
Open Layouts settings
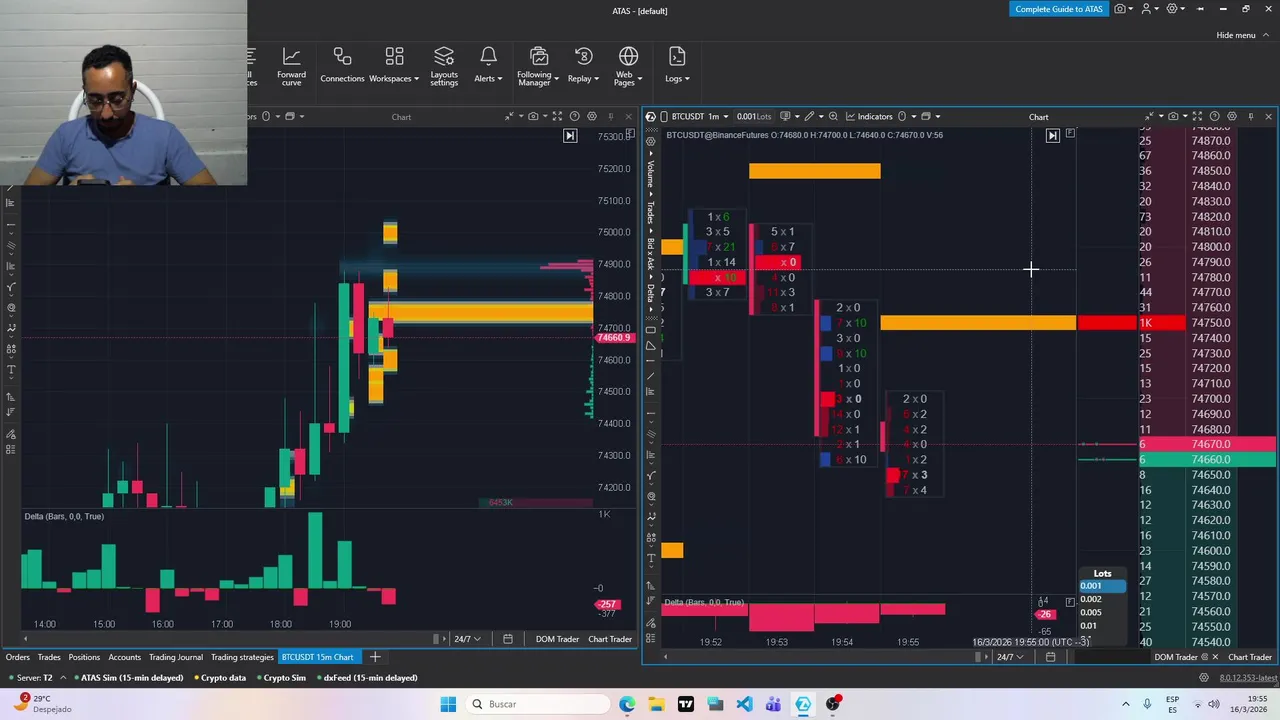pyautogui.click(x=444, y=66)
